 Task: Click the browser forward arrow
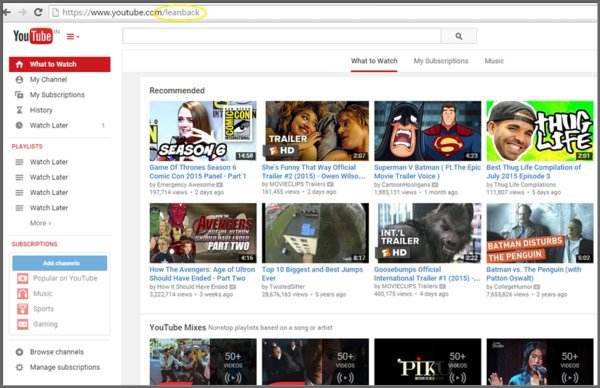[x=23, y=13]
